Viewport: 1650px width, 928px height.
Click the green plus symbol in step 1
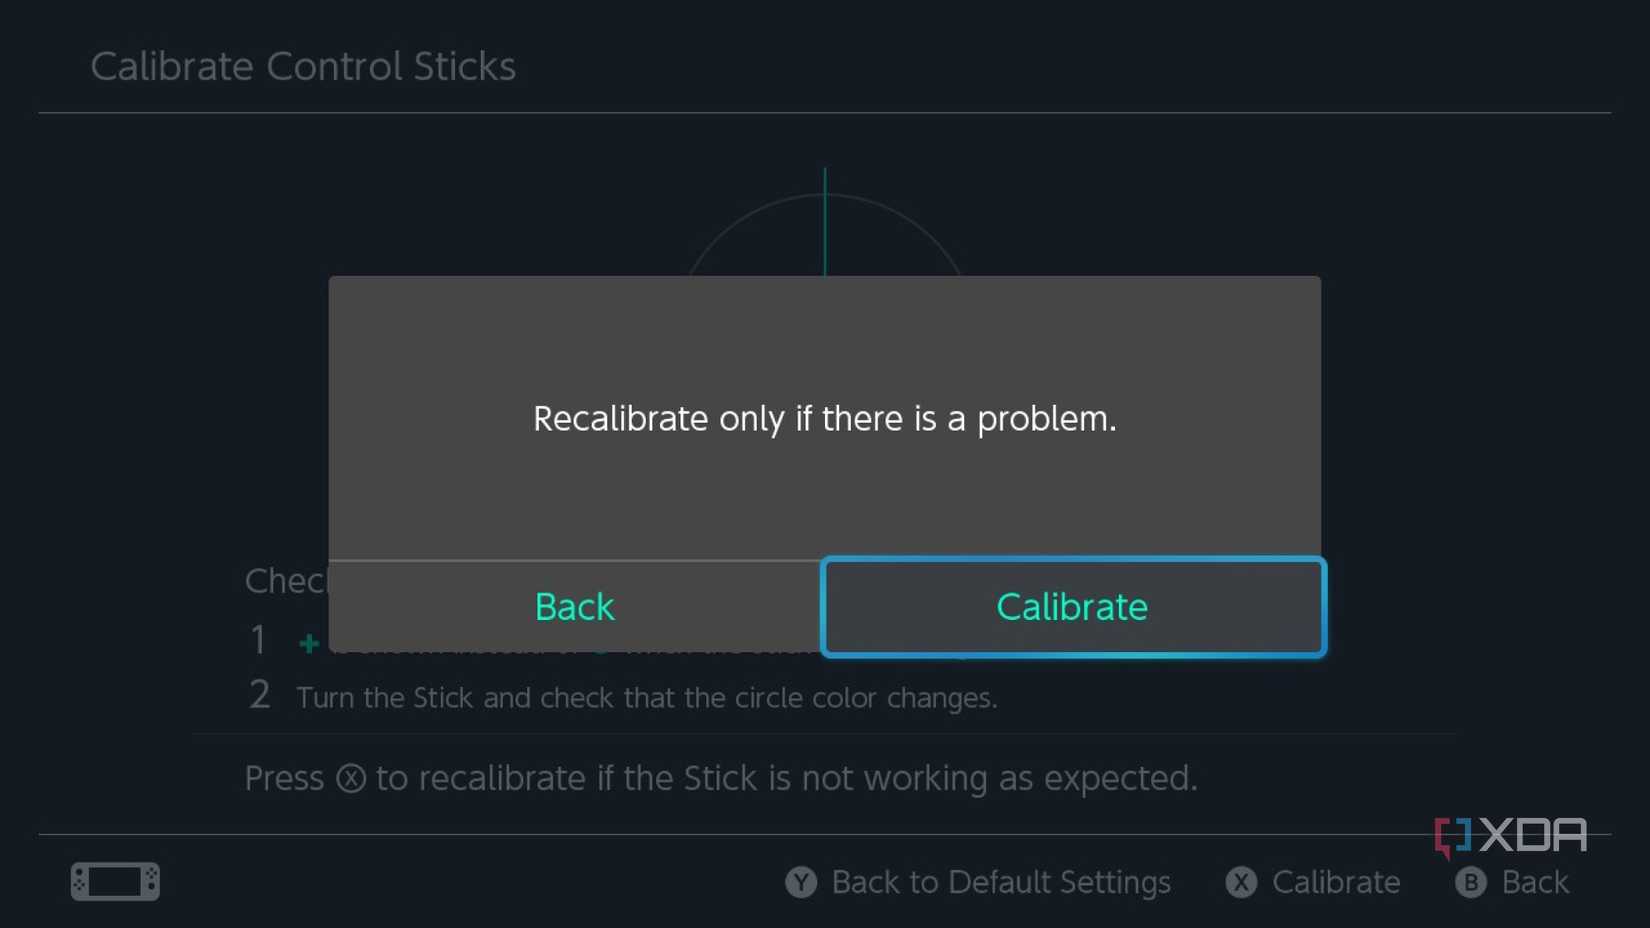pos(308,644)
